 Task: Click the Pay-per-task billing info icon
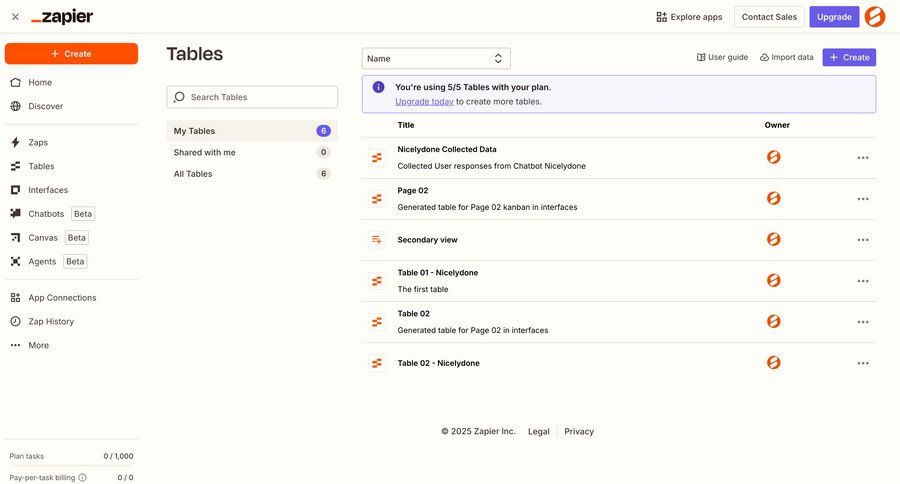click(x=83, y=478)
